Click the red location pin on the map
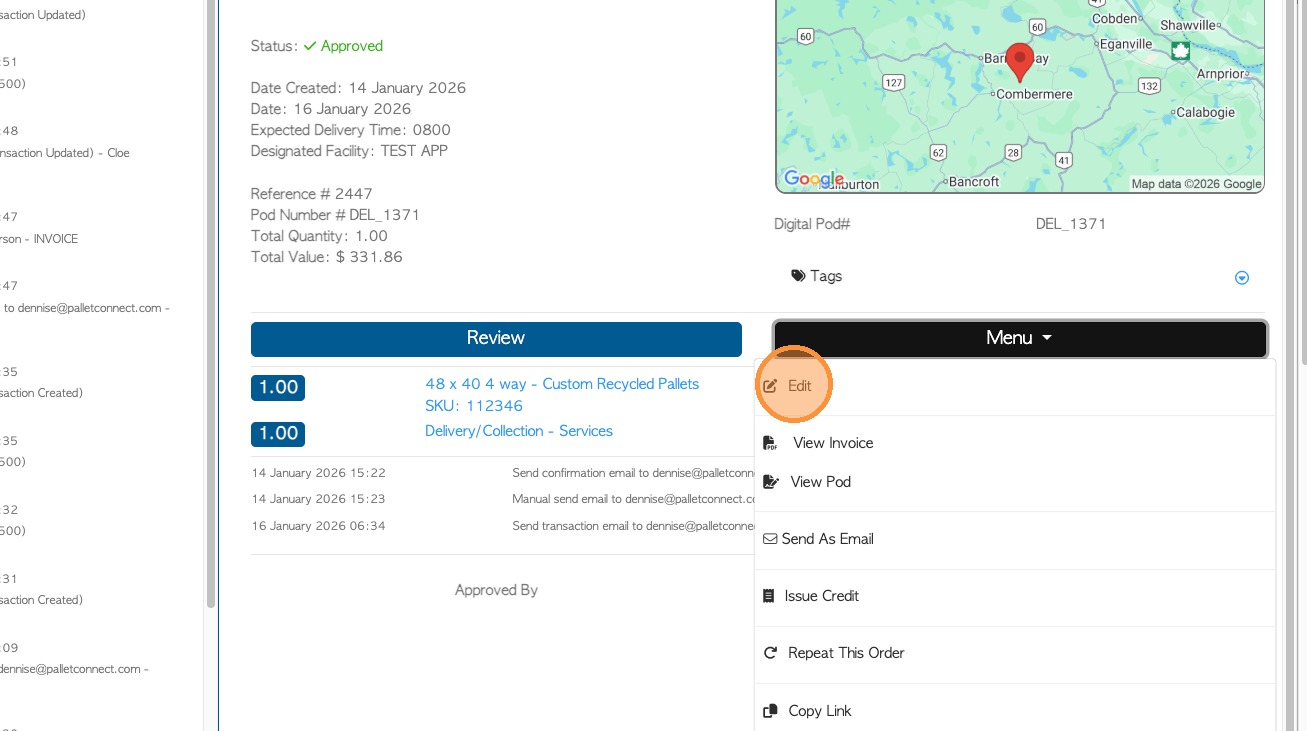The width and height of the screenshot is (1307, 731). pos(1019,62)
